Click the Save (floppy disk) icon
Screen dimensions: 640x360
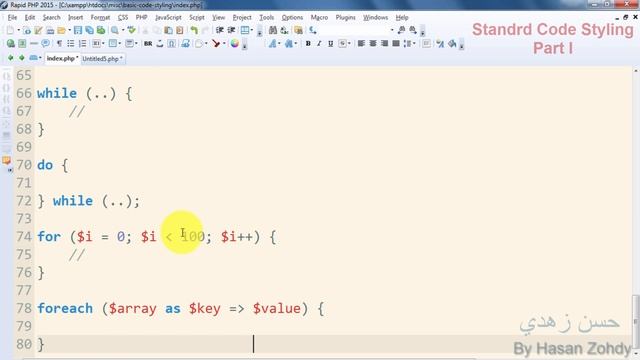point(78,30)
